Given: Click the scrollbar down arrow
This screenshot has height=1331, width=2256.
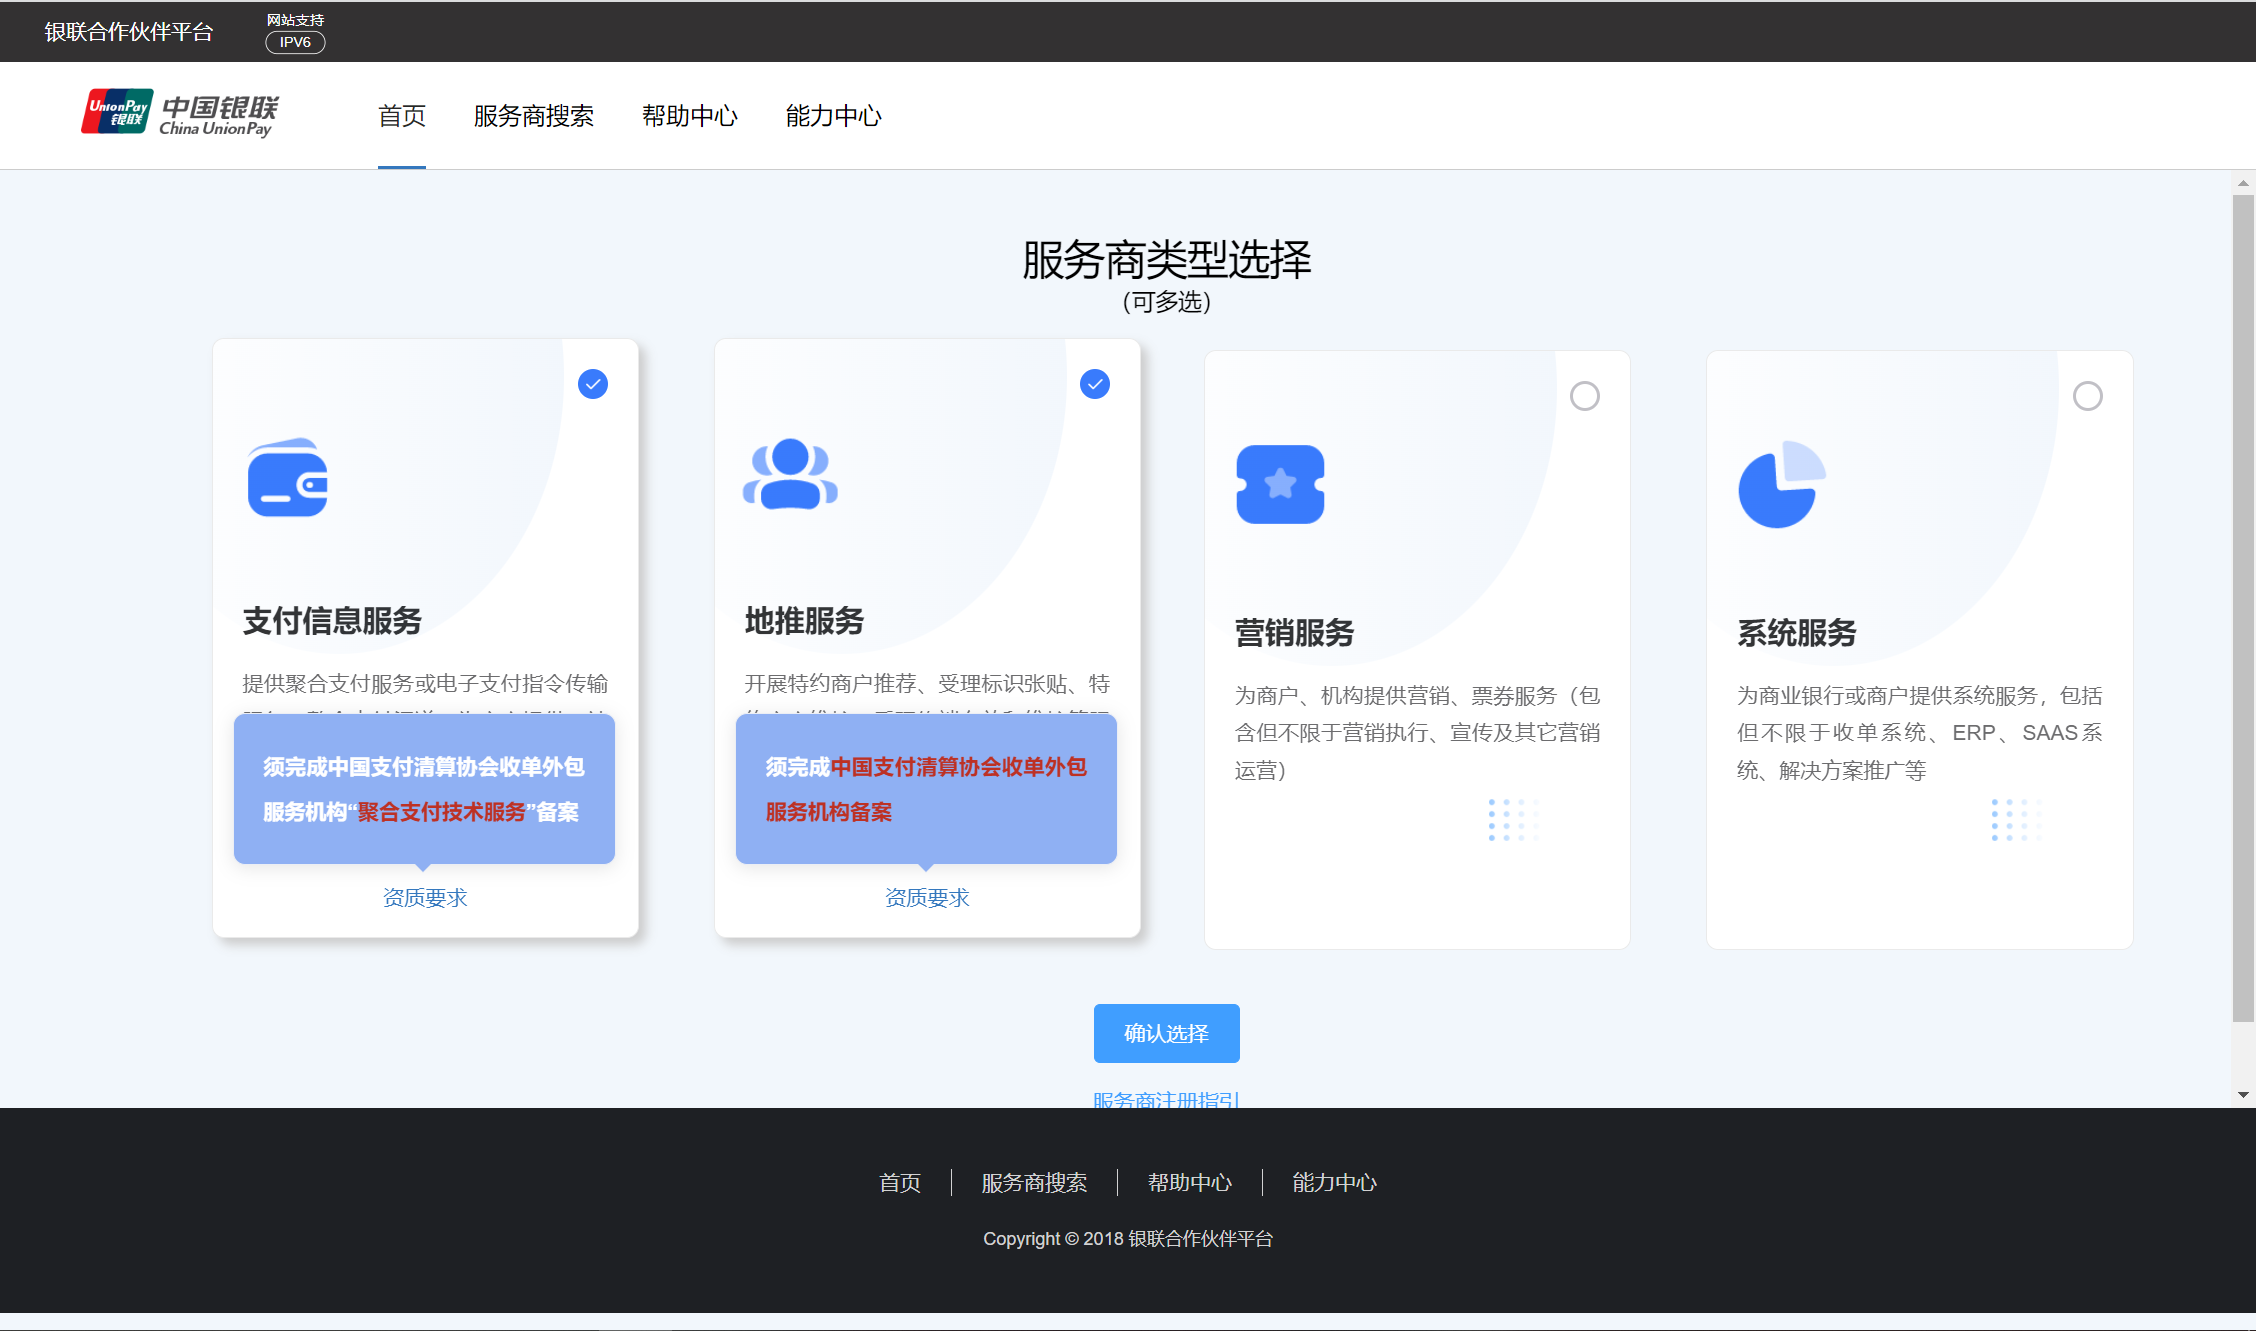Looking at the screenshot, I should 2243,1095.
